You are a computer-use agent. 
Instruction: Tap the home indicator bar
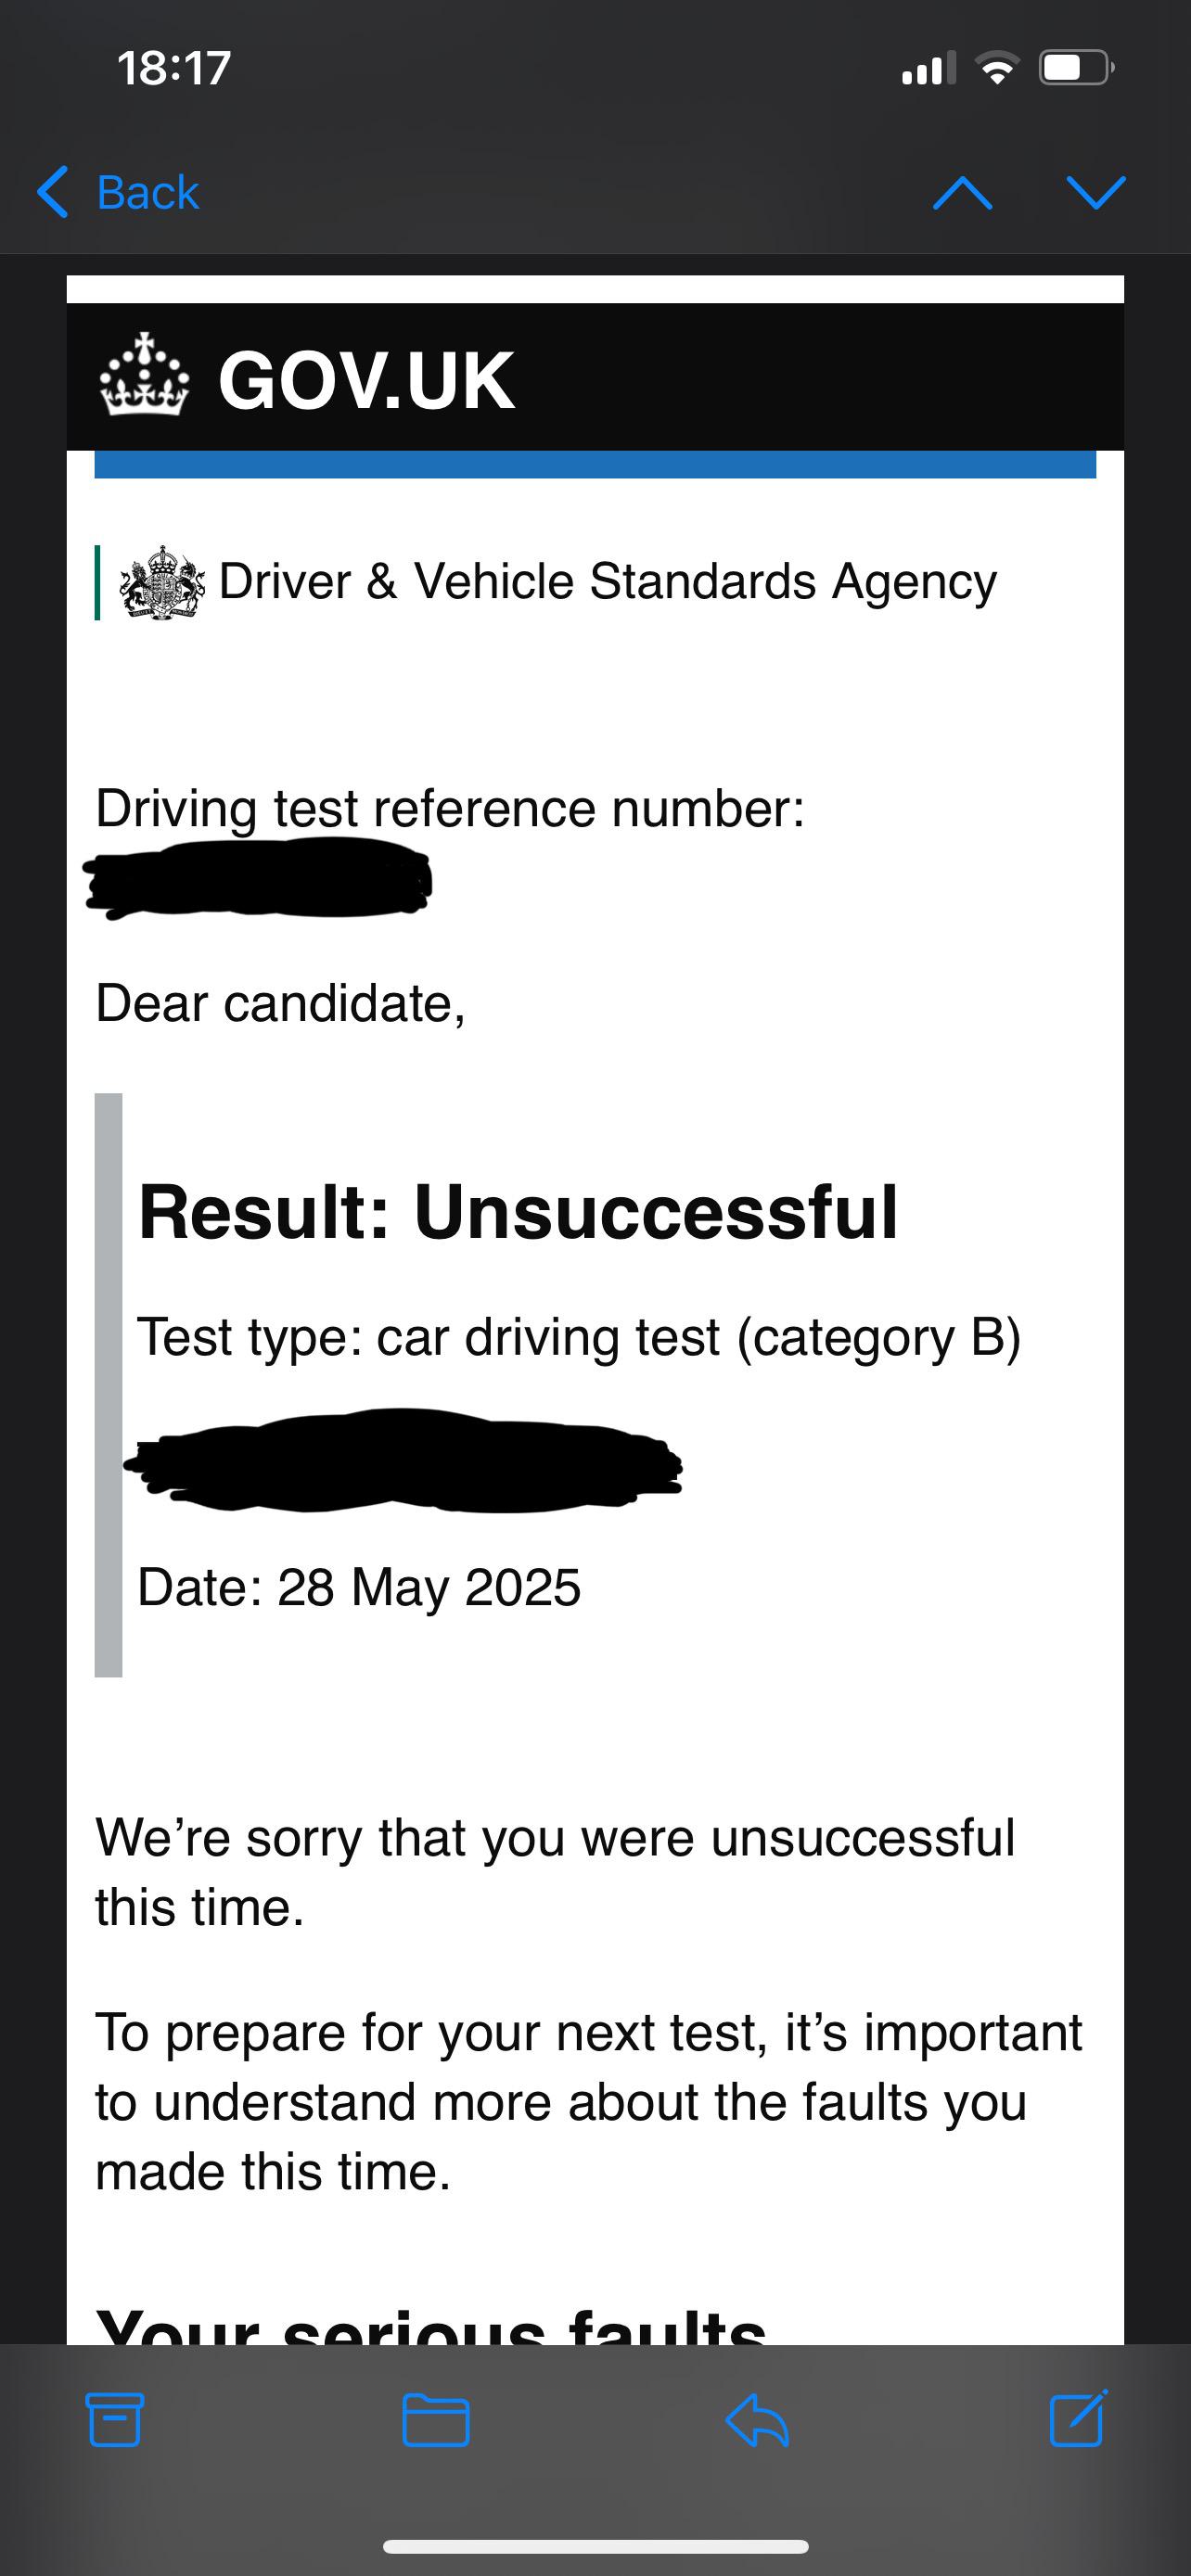tap(596, 2545)
